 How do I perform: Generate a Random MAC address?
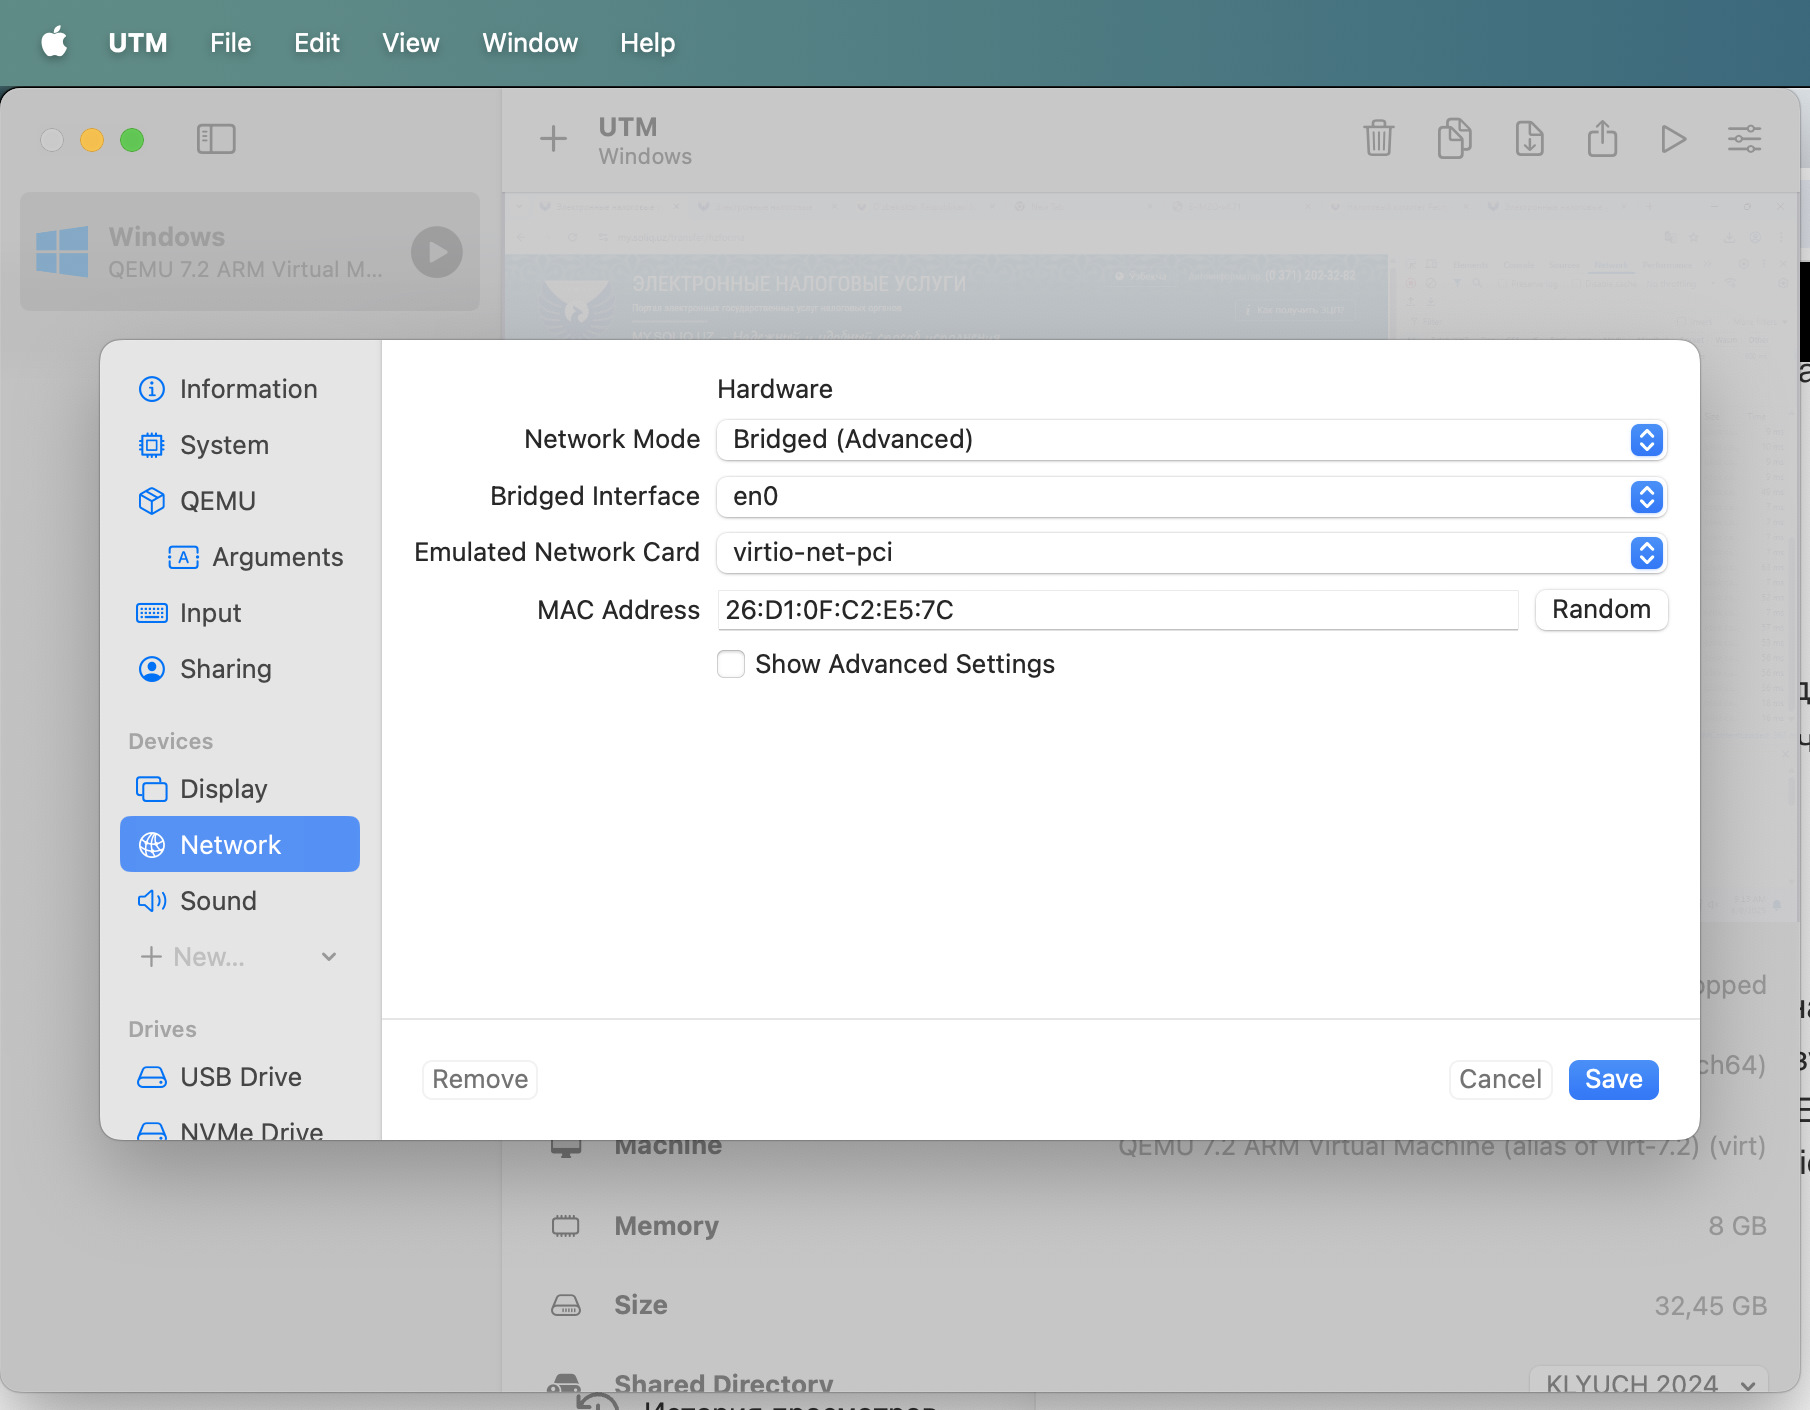coord(1600,610)
